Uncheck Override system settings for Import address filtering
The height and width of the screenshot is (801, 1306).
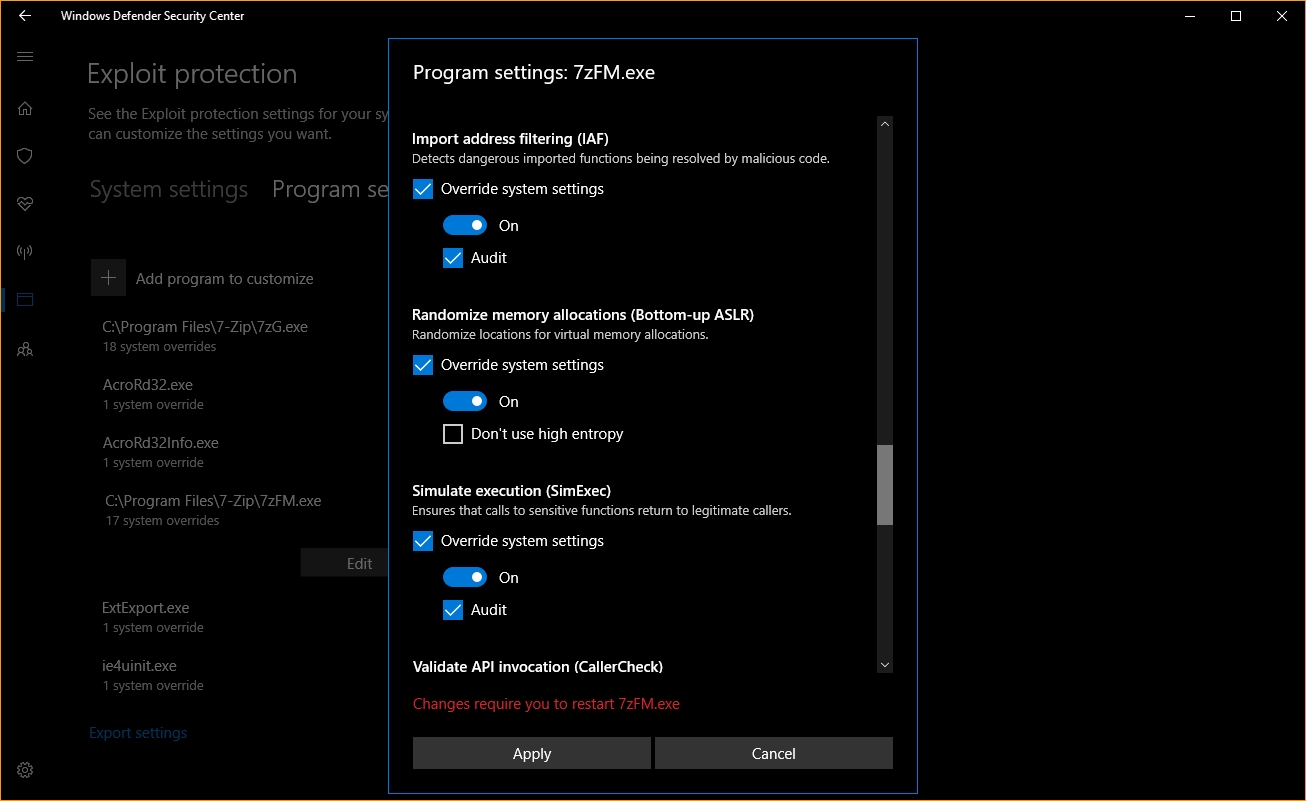tap(423, 189)
